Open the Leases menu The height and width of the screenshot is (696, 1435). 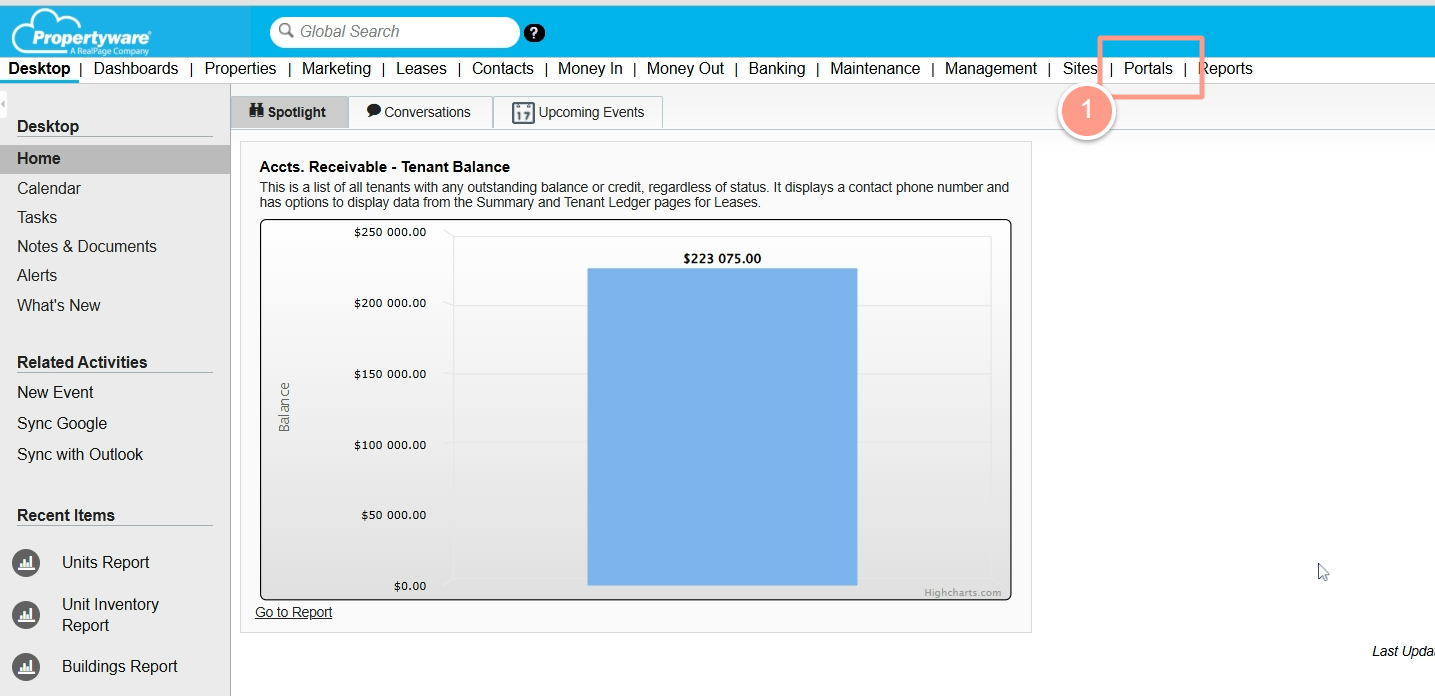[421, 69]
